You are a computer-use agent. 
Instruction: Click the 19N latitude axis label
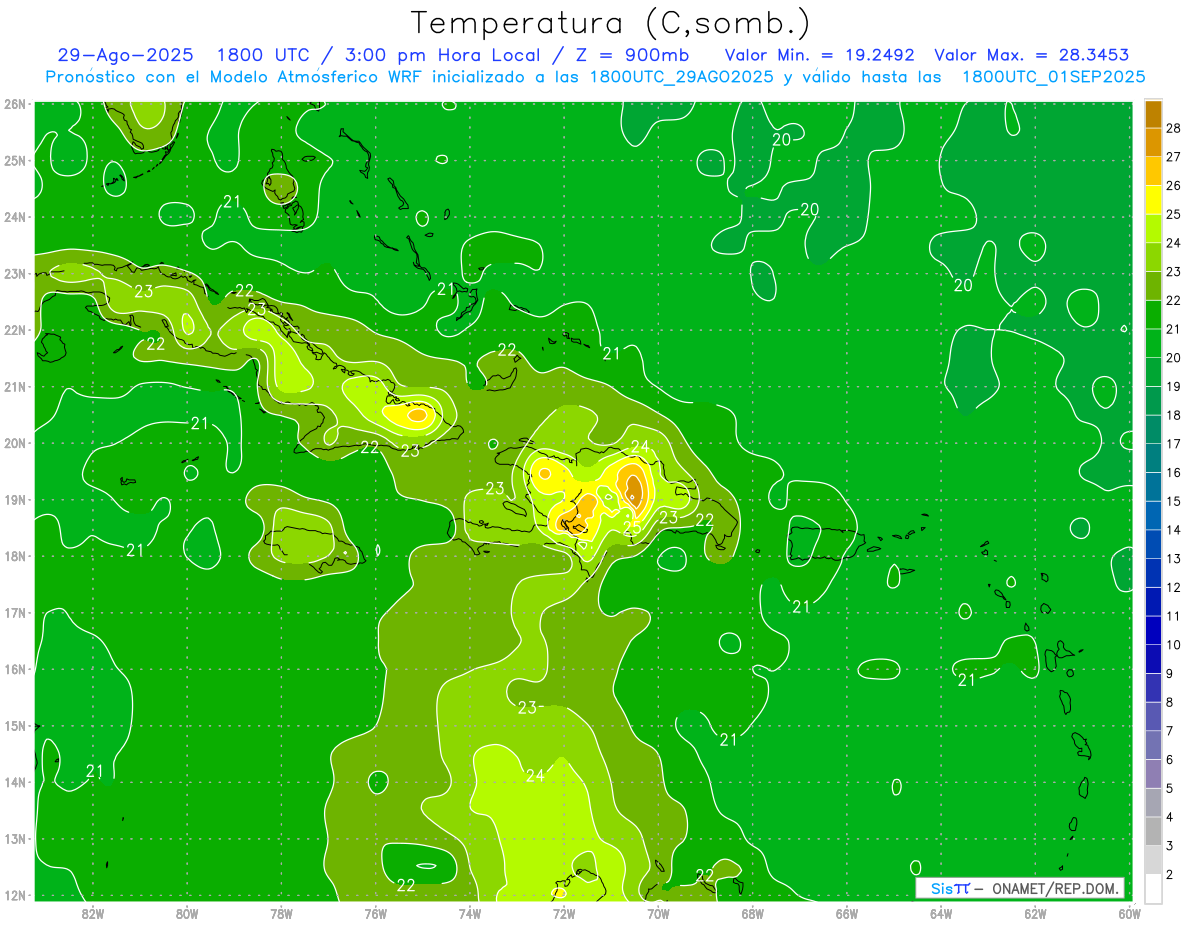pos(15,499)
